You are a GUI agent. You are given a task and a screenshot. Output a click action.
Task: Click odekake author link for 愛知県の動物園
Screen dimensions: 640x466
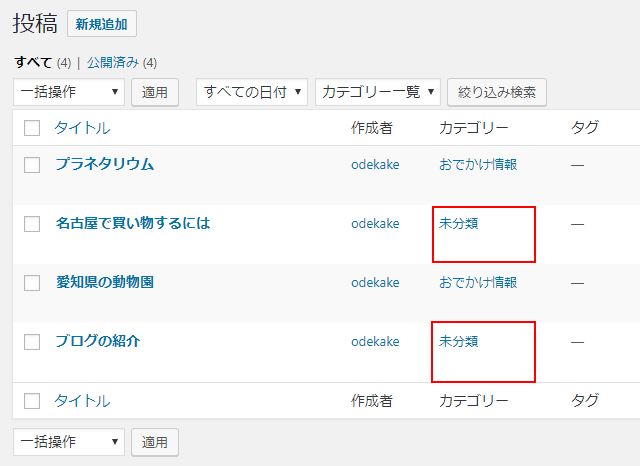point(375,282)
